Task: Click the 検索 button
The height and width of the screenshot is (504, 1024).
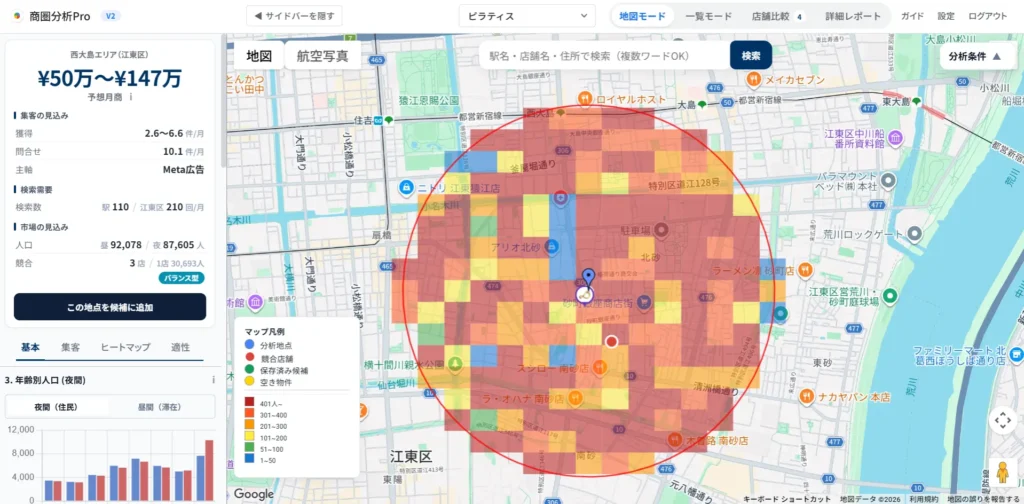Action: pyautogui.click(x=751, y=55)
